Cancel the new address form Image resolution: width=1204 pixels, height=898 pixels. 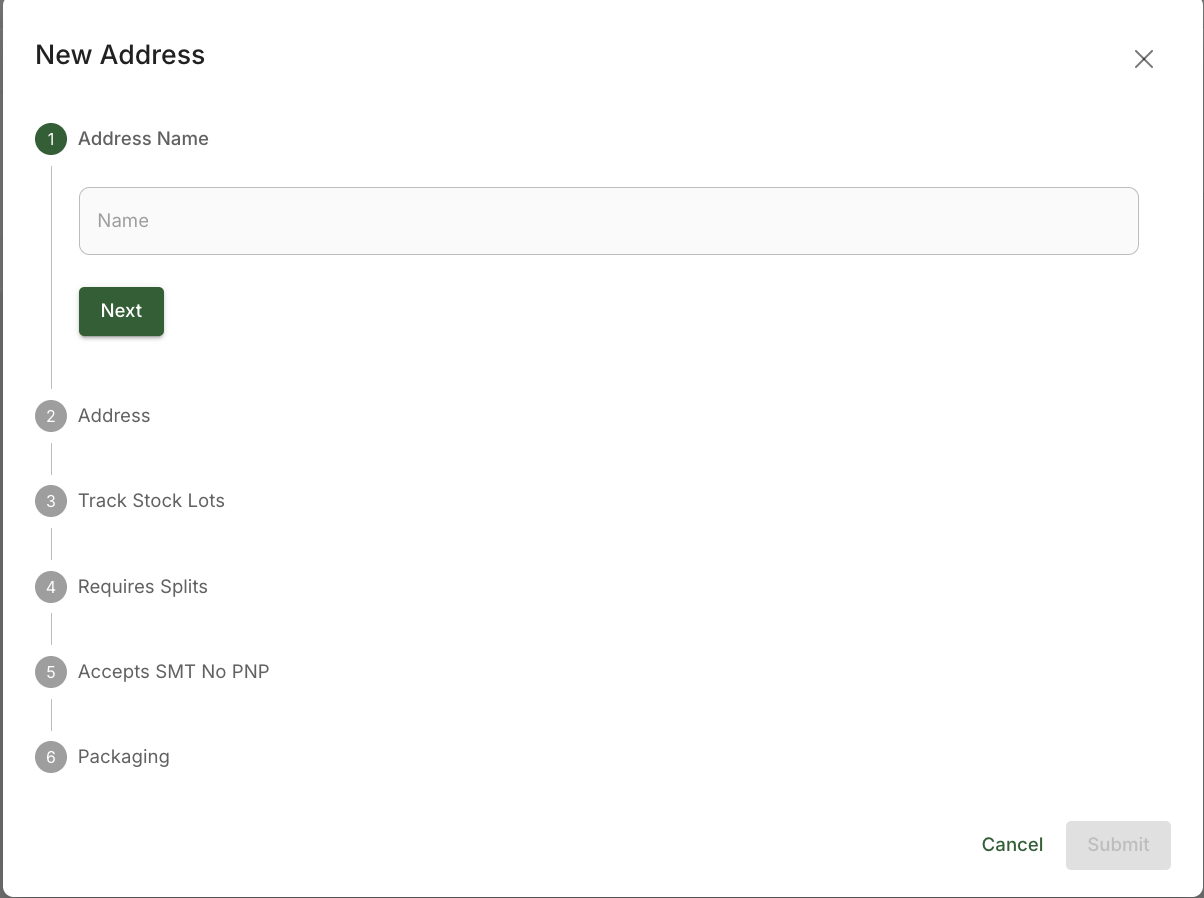coord(1012,845)
